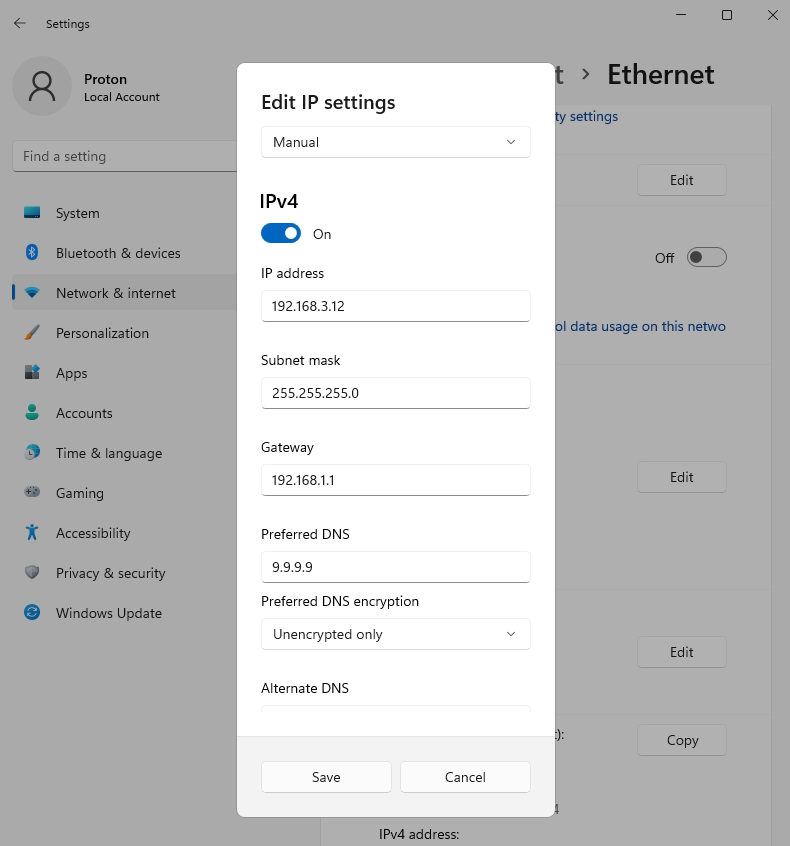Viewport: 790px width, 846px height.
Task: Click the Copy button on Ethernet page
Action: pos(682,740)
